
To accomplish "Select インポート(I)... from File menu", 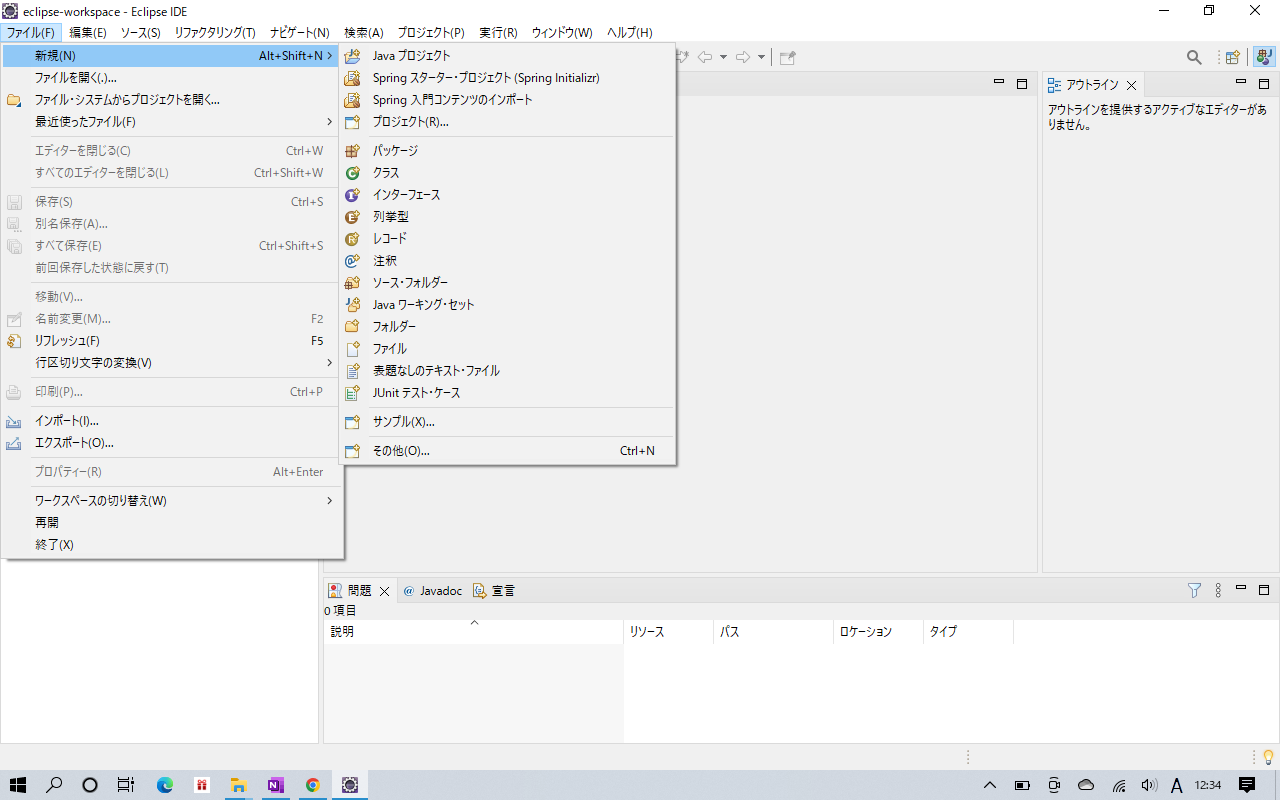I will pyautogui.click(x=67, y=421).
